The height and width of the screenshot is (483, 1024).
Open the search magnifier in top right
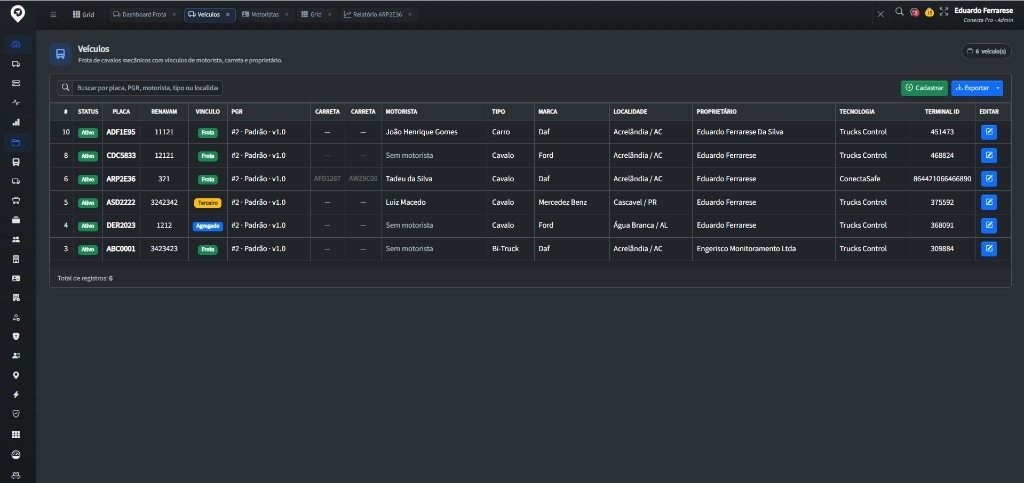click(899, 12)
